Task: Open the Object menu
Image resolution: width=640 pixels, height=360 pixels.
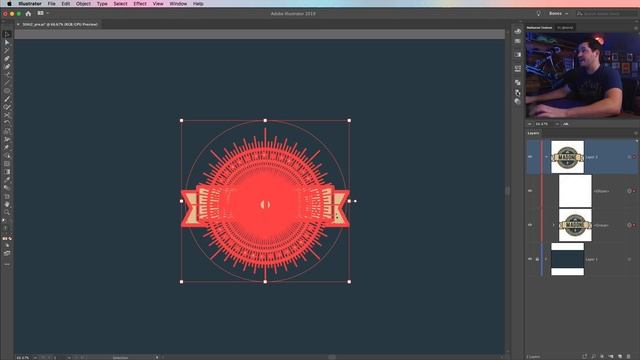Action: coord(83,4)
